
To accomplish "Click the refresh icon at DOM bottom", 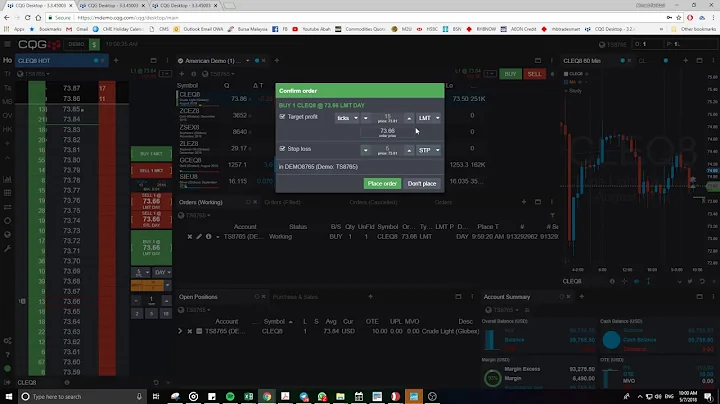I will (x=156, y=382).
